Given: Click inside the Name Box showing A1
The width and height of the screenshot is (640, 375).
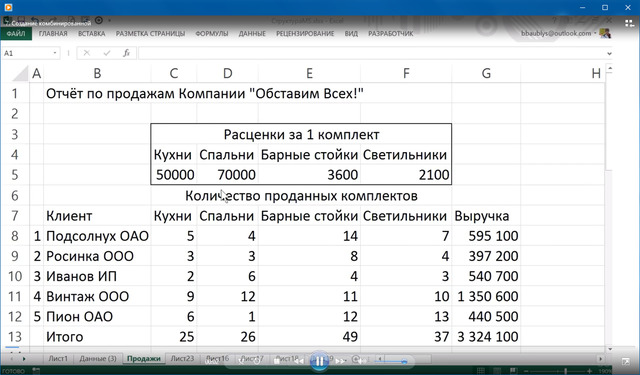Looking at the screenshot, I should (x=27, y=53).
